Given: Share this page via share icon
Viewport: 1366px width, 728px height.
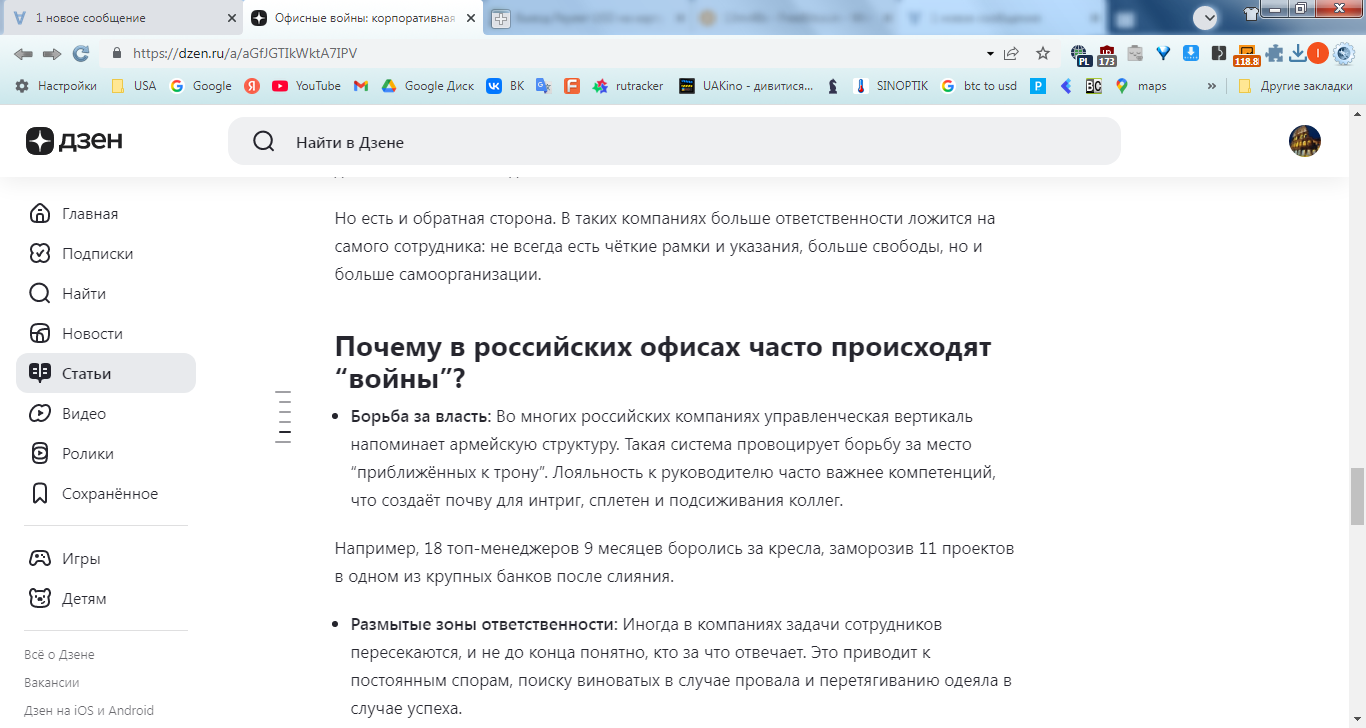Looking at the screenshot, I should tap(1012, 53).
